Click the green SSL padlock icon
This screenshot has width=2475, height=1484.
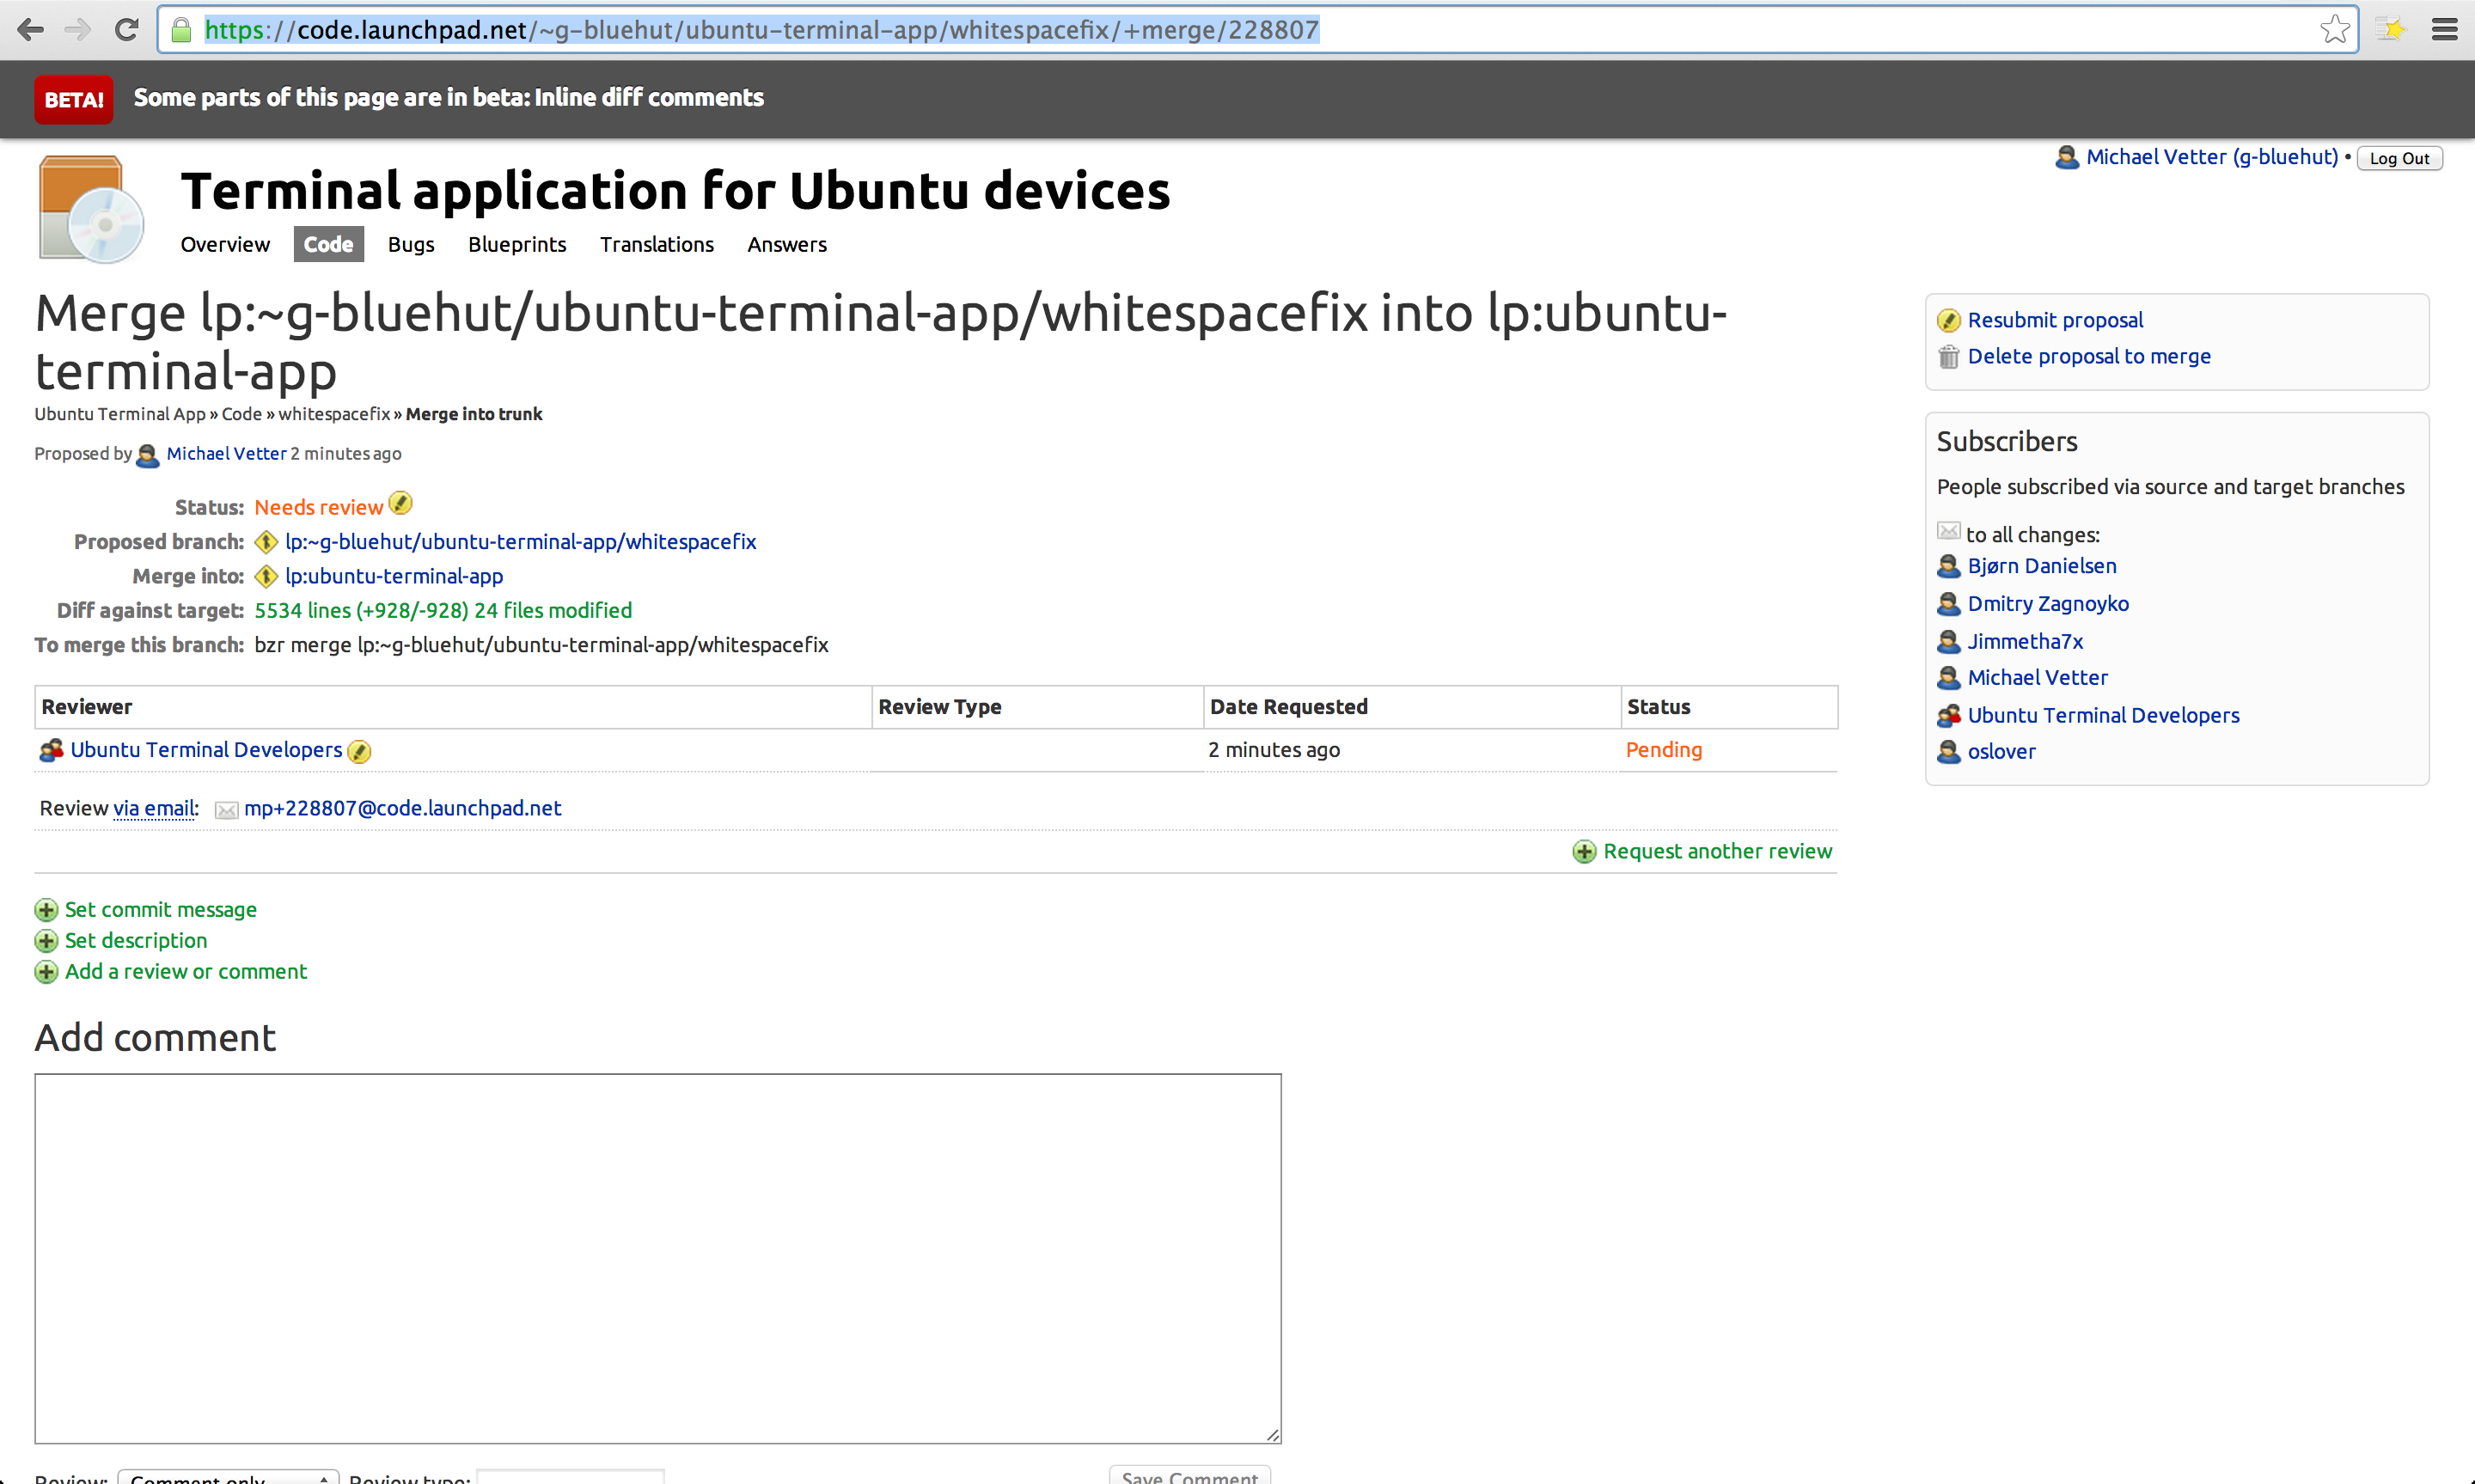181,30
